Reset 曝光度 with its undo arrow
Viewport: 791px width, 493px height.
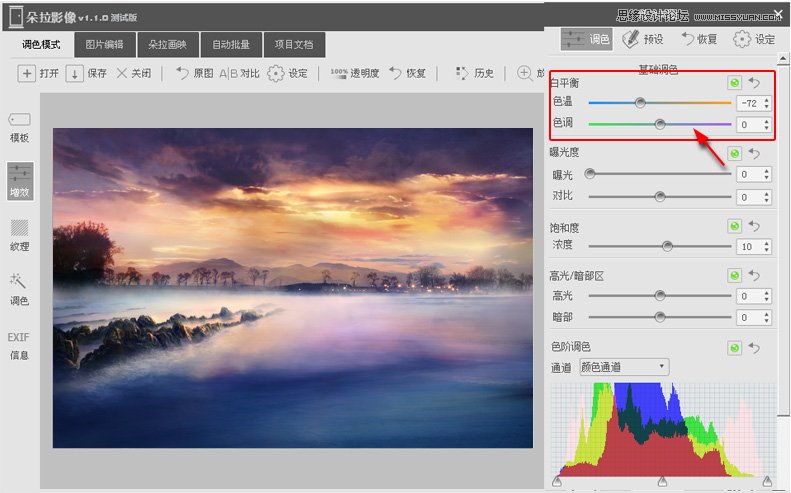[x=754, y=153]
